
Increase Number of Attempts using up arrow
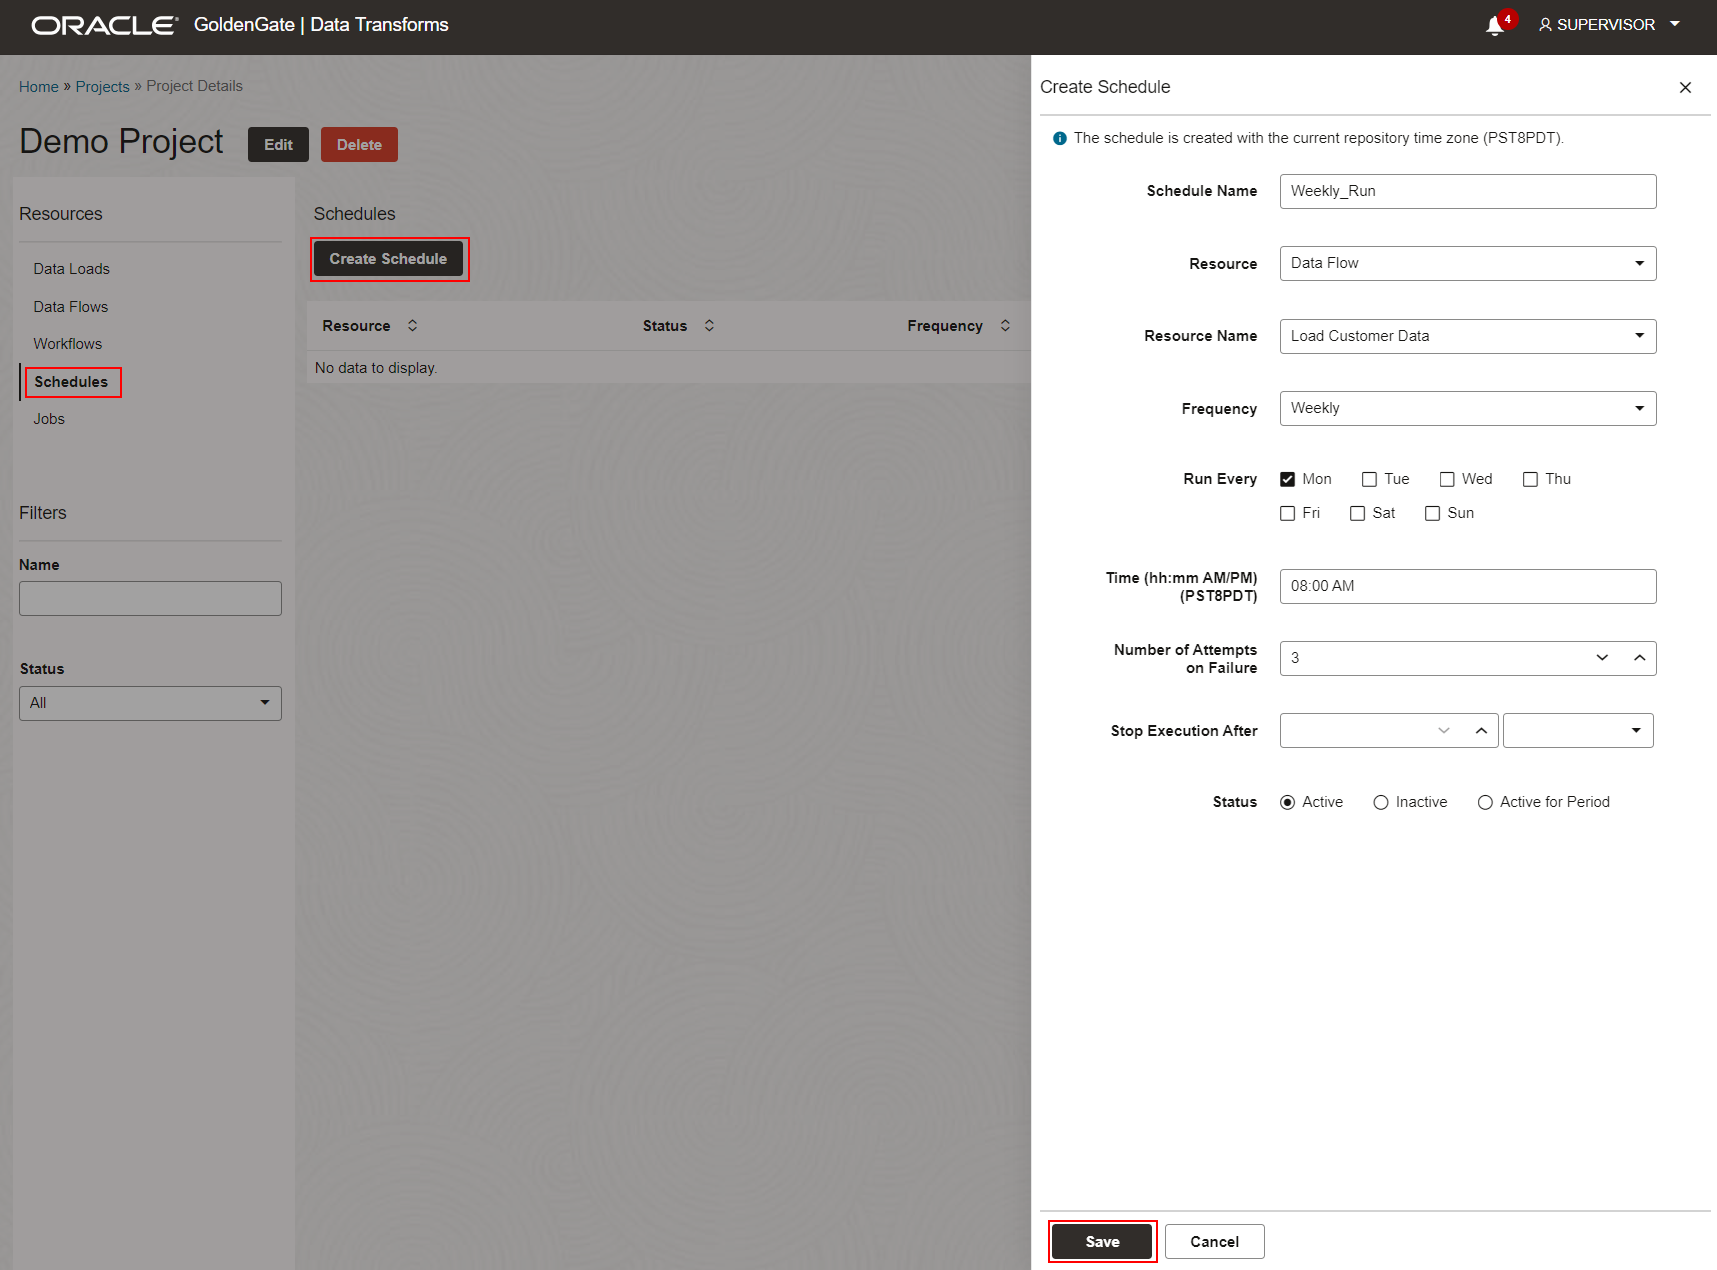coord(1639,658)
